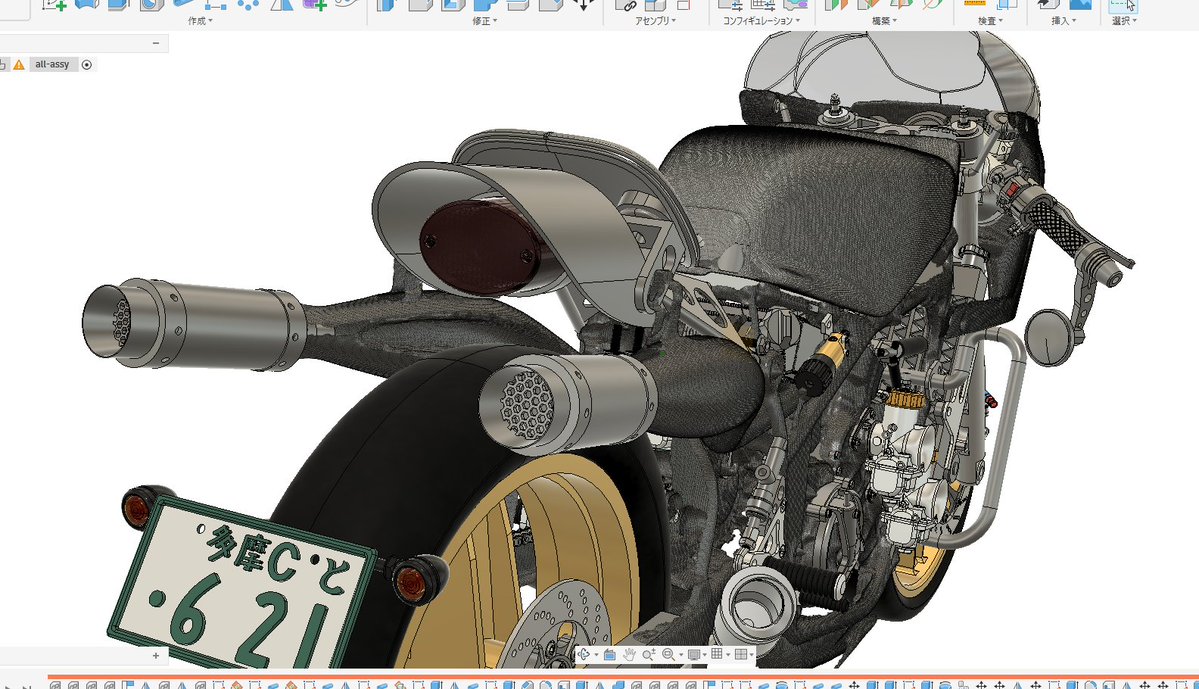
Task: Open the Viewports layout icon
Action: [741, 655]
